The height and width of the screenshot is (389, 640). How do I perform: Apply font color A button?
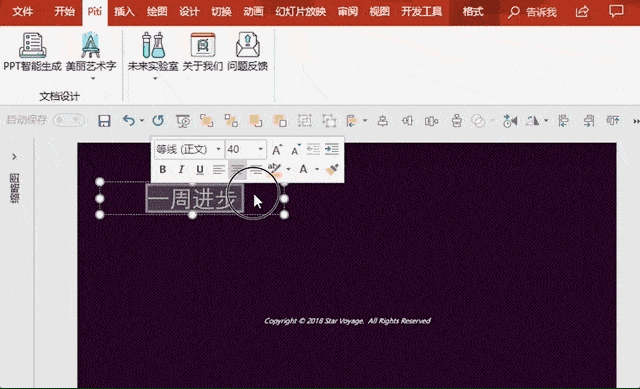click(303, 169)
